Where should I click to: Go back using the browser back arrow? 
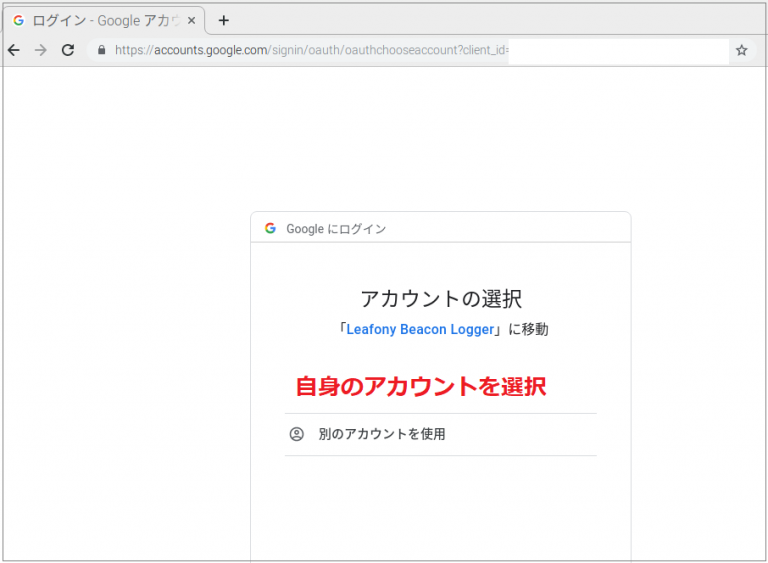14,50
